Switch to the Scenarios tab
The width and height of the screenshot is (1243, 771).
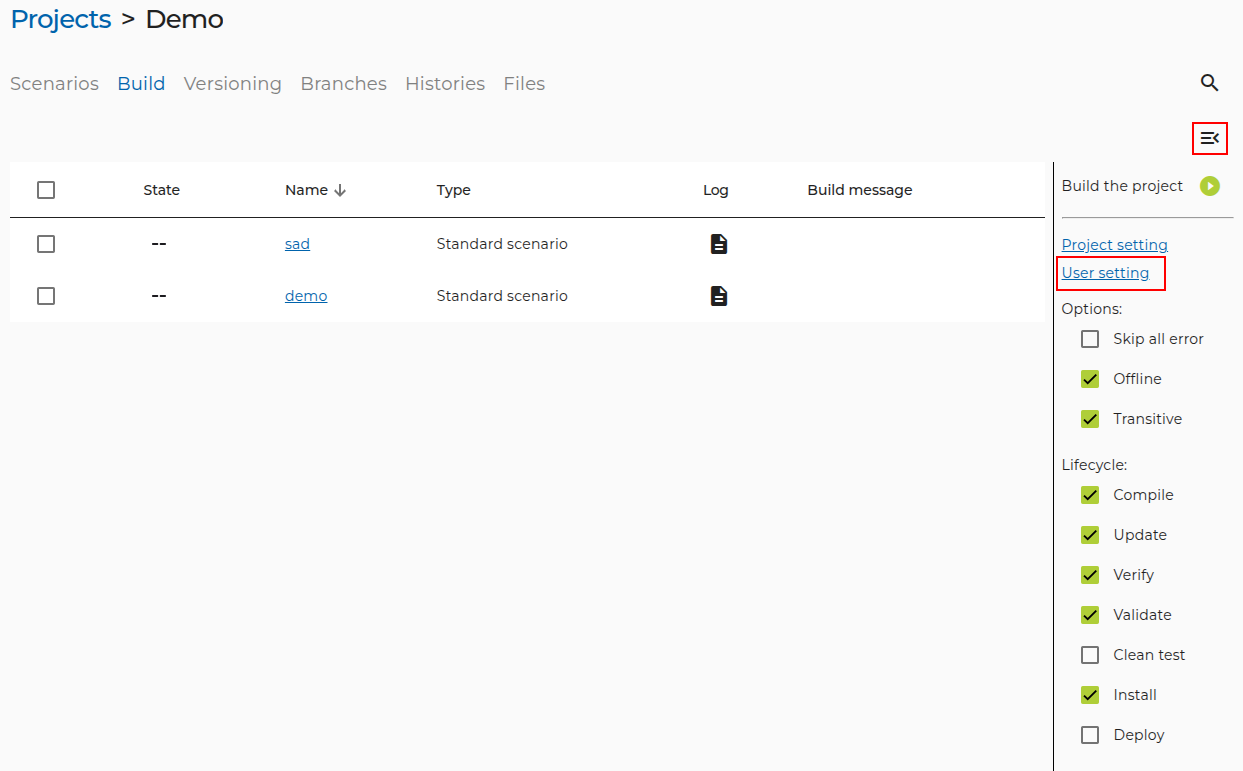54,84
